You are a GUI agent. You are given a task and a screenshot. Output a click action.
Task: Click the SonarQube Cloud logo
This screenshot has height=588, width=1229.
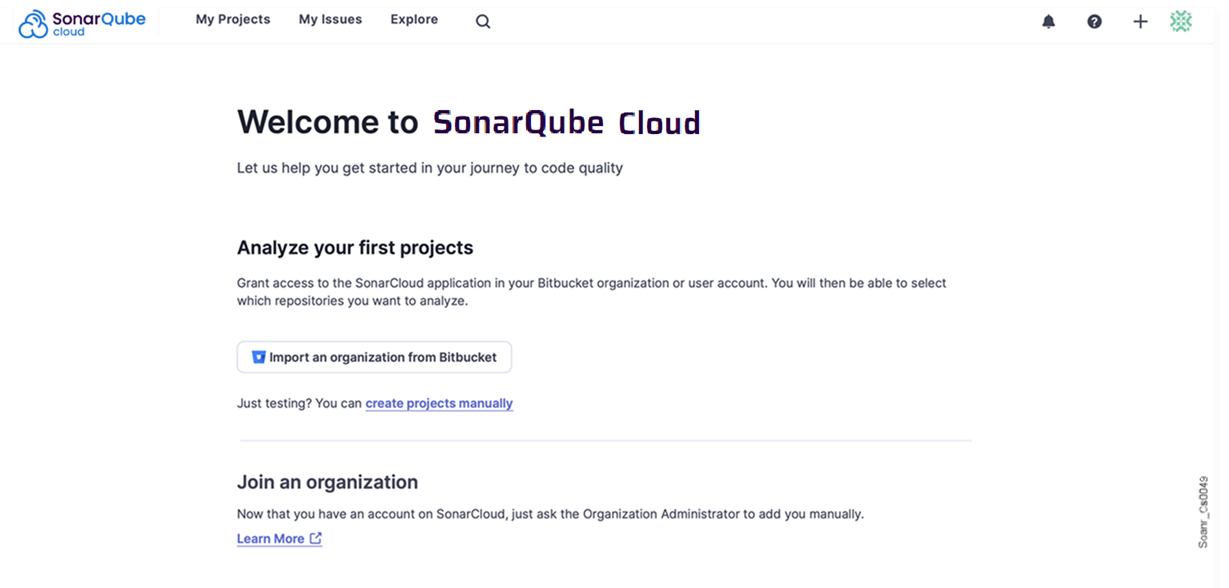tap(82, 22)
